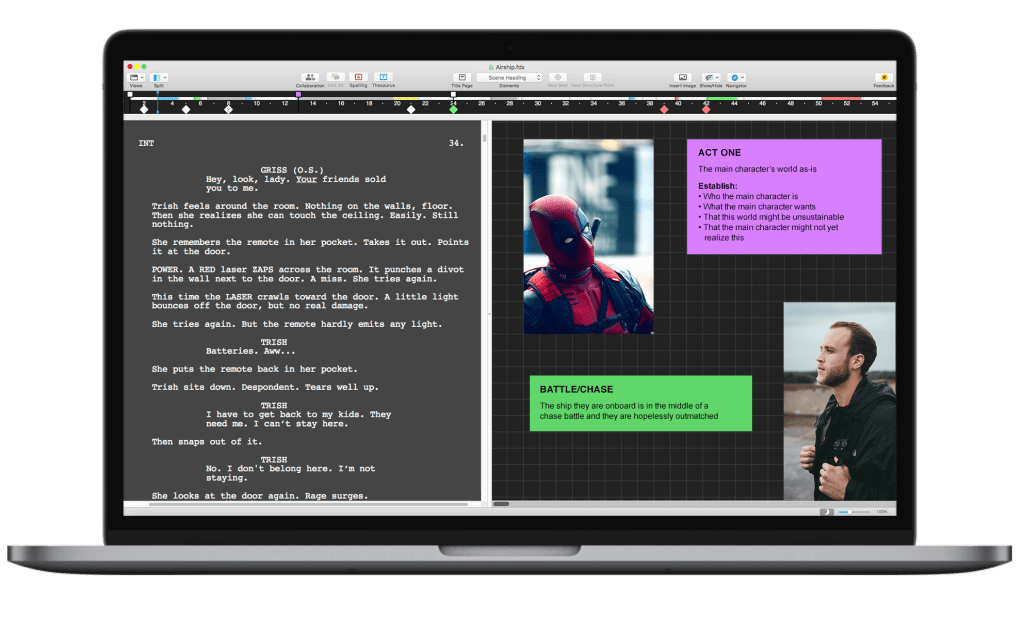Open the Feedback button
The image size is (1023, 620).
(x=884, y=77)
